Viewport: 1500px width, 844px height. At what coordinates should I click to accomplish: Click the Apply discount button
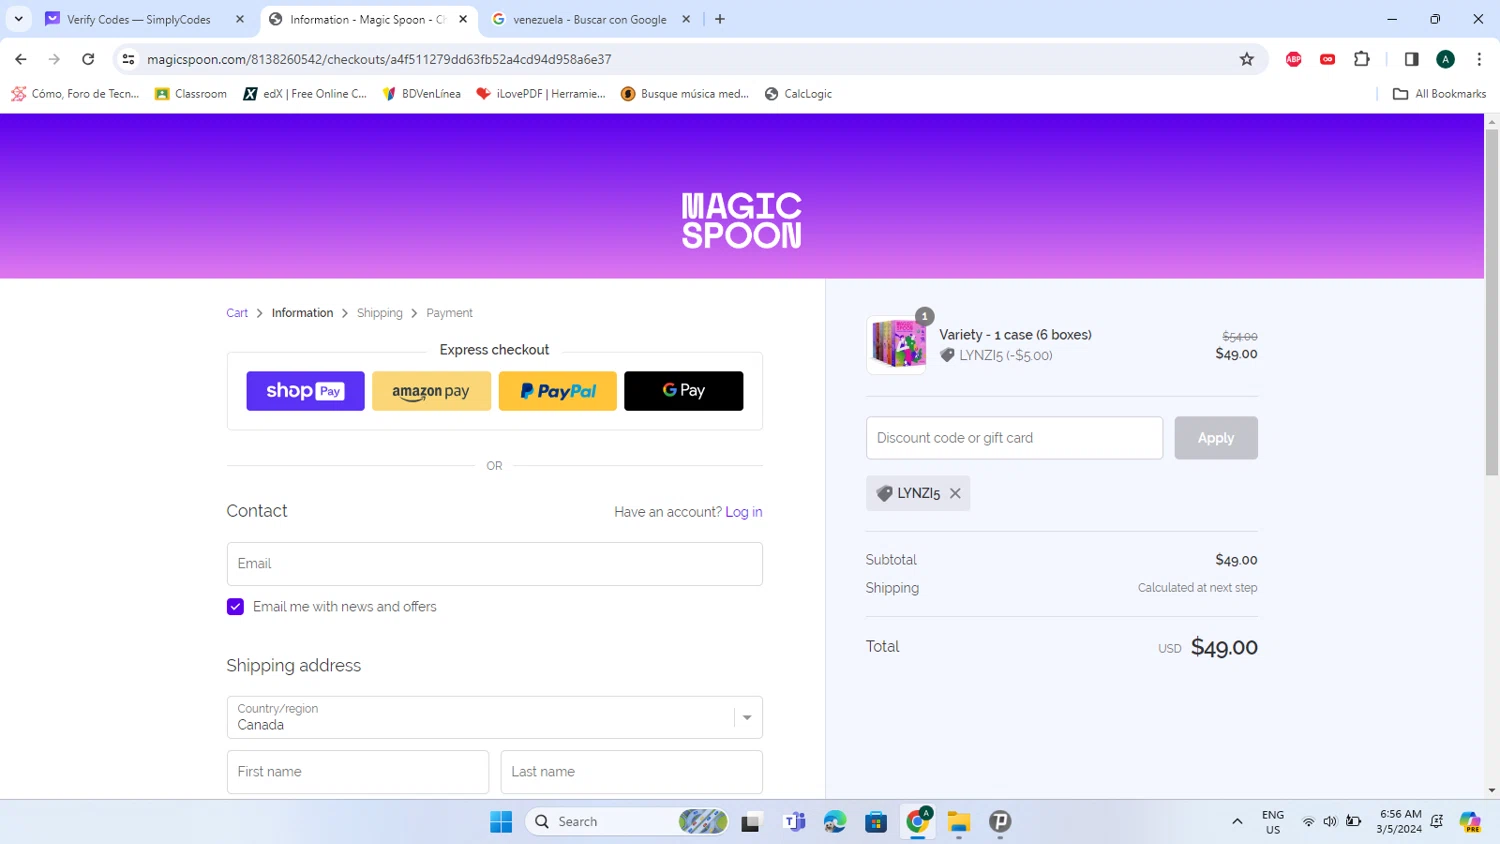(1216, 438)
